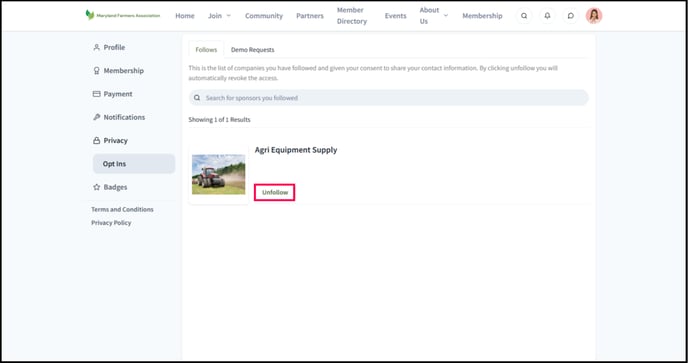Unfollow Agri Equipment Supply
Screen dimensions: 688x363
[x=275, y=192]
